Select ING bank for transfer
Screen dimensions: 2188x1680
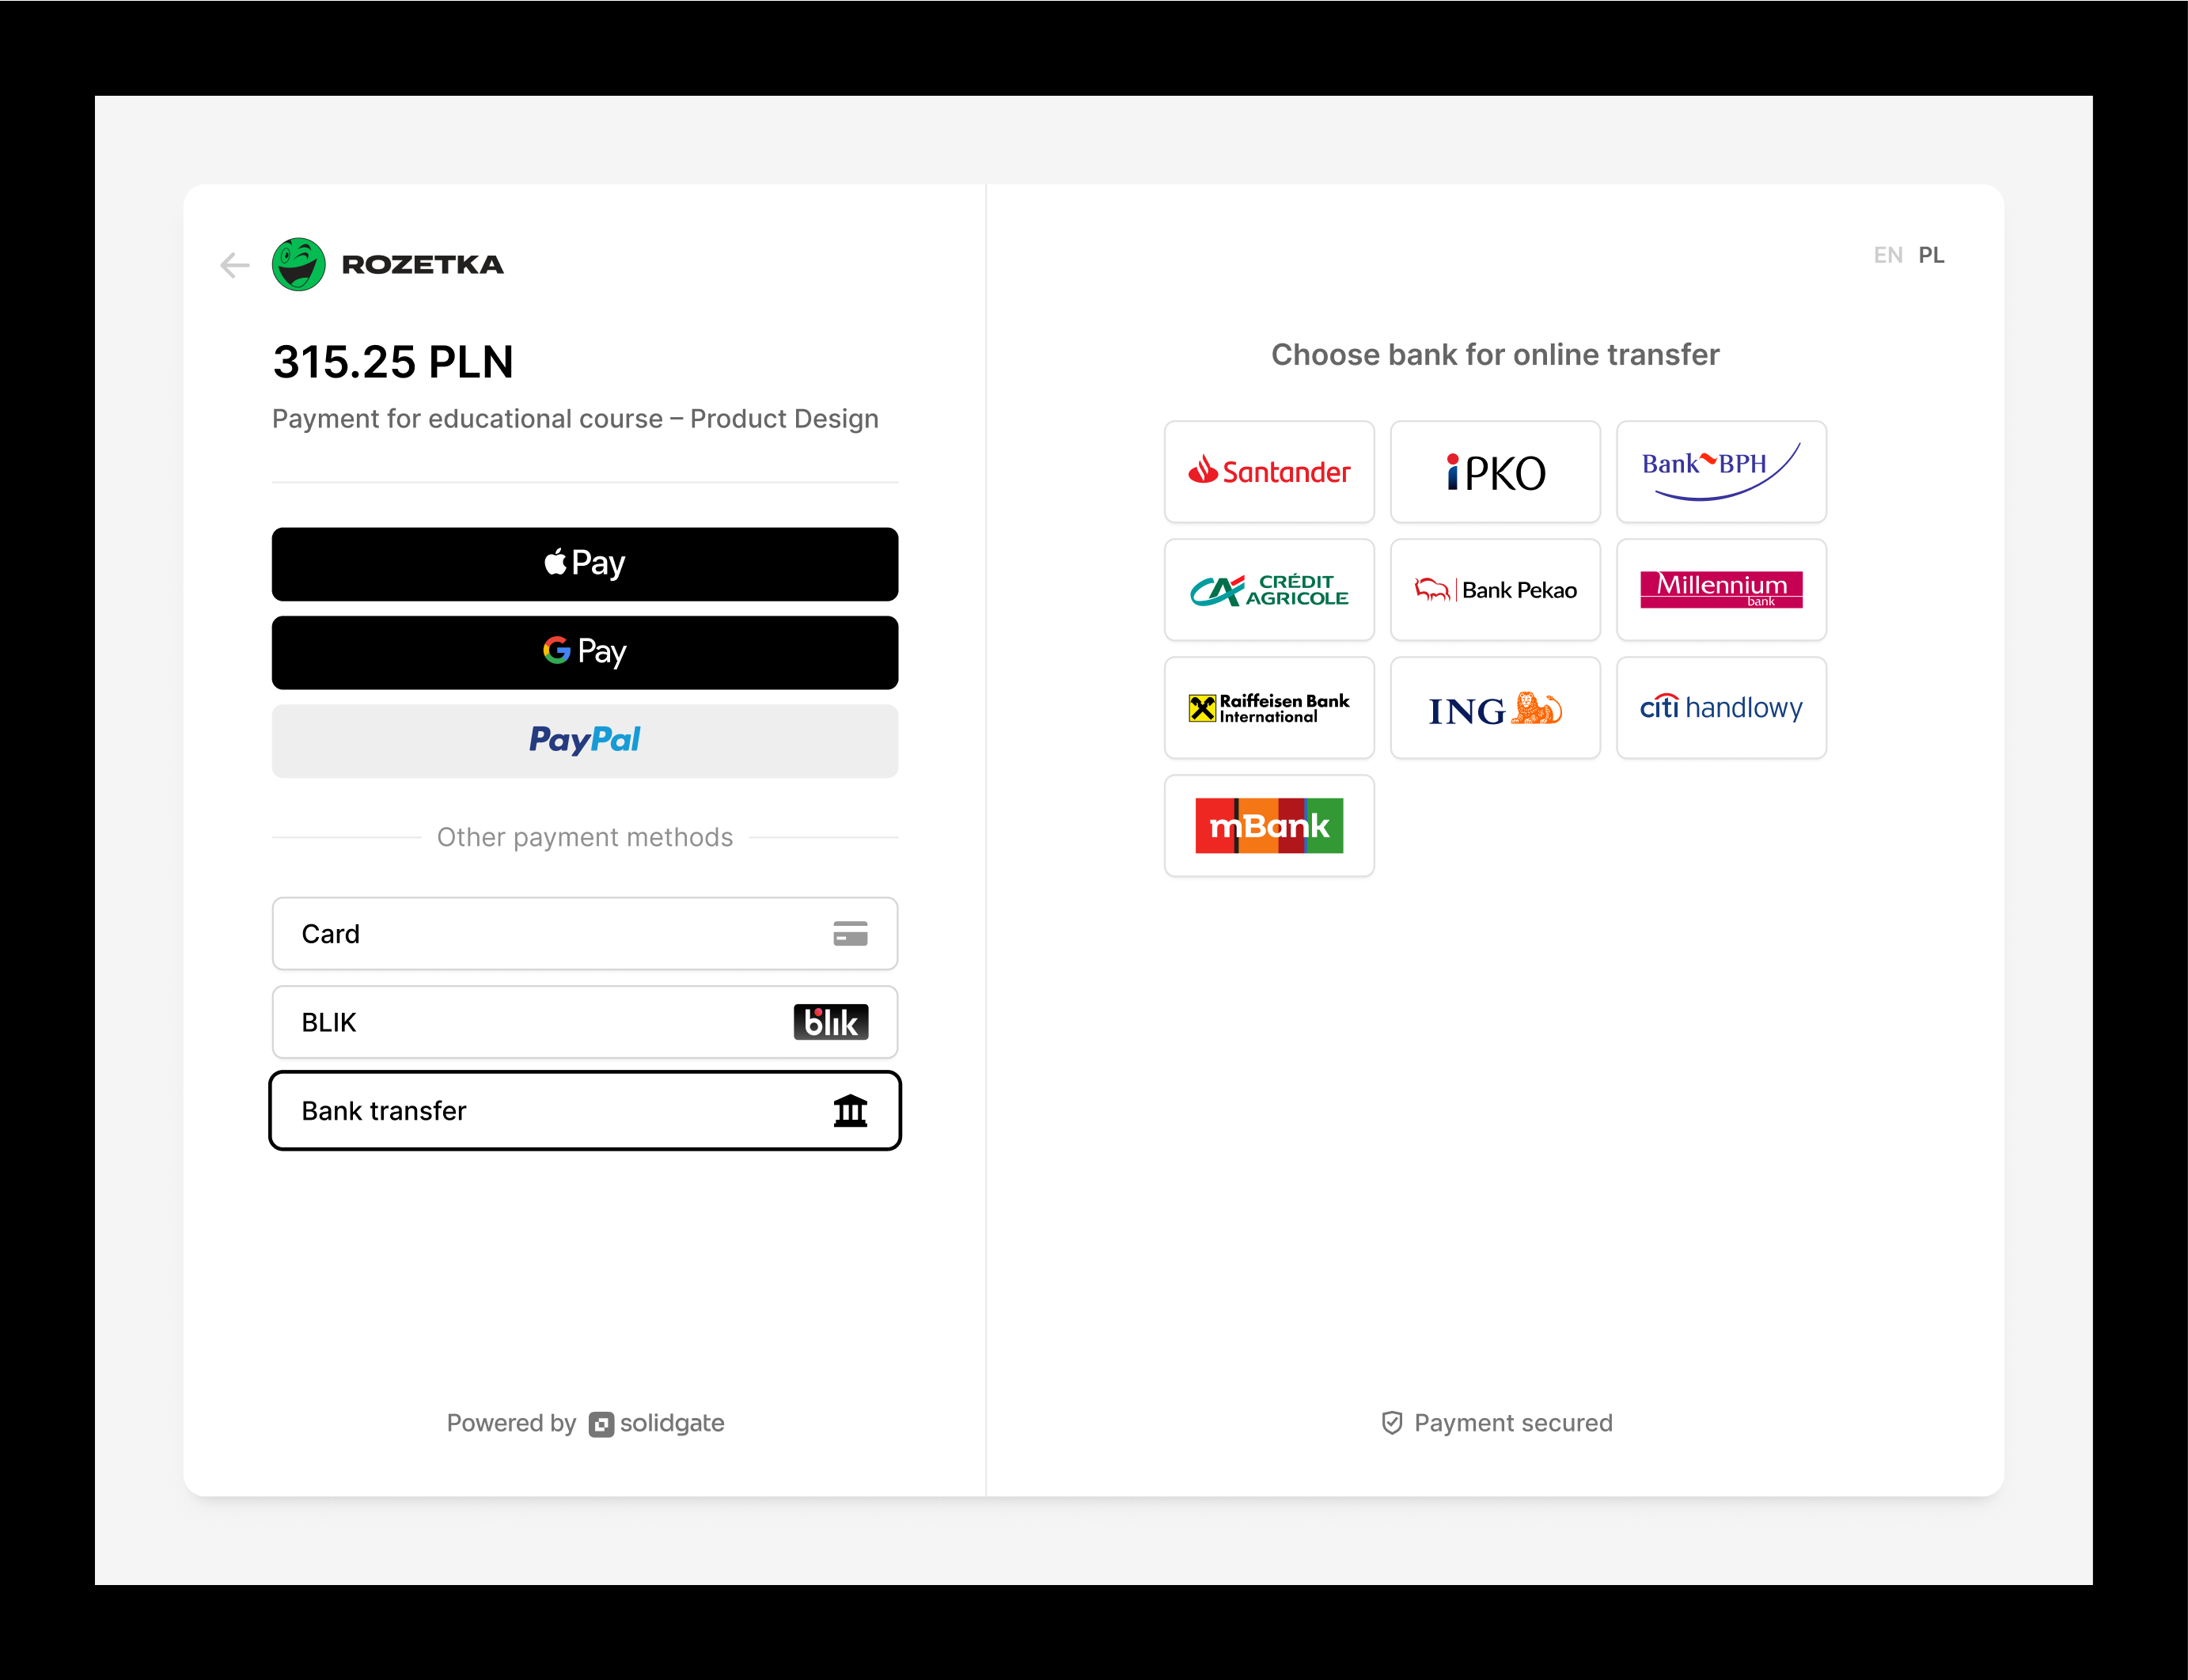1496,707
